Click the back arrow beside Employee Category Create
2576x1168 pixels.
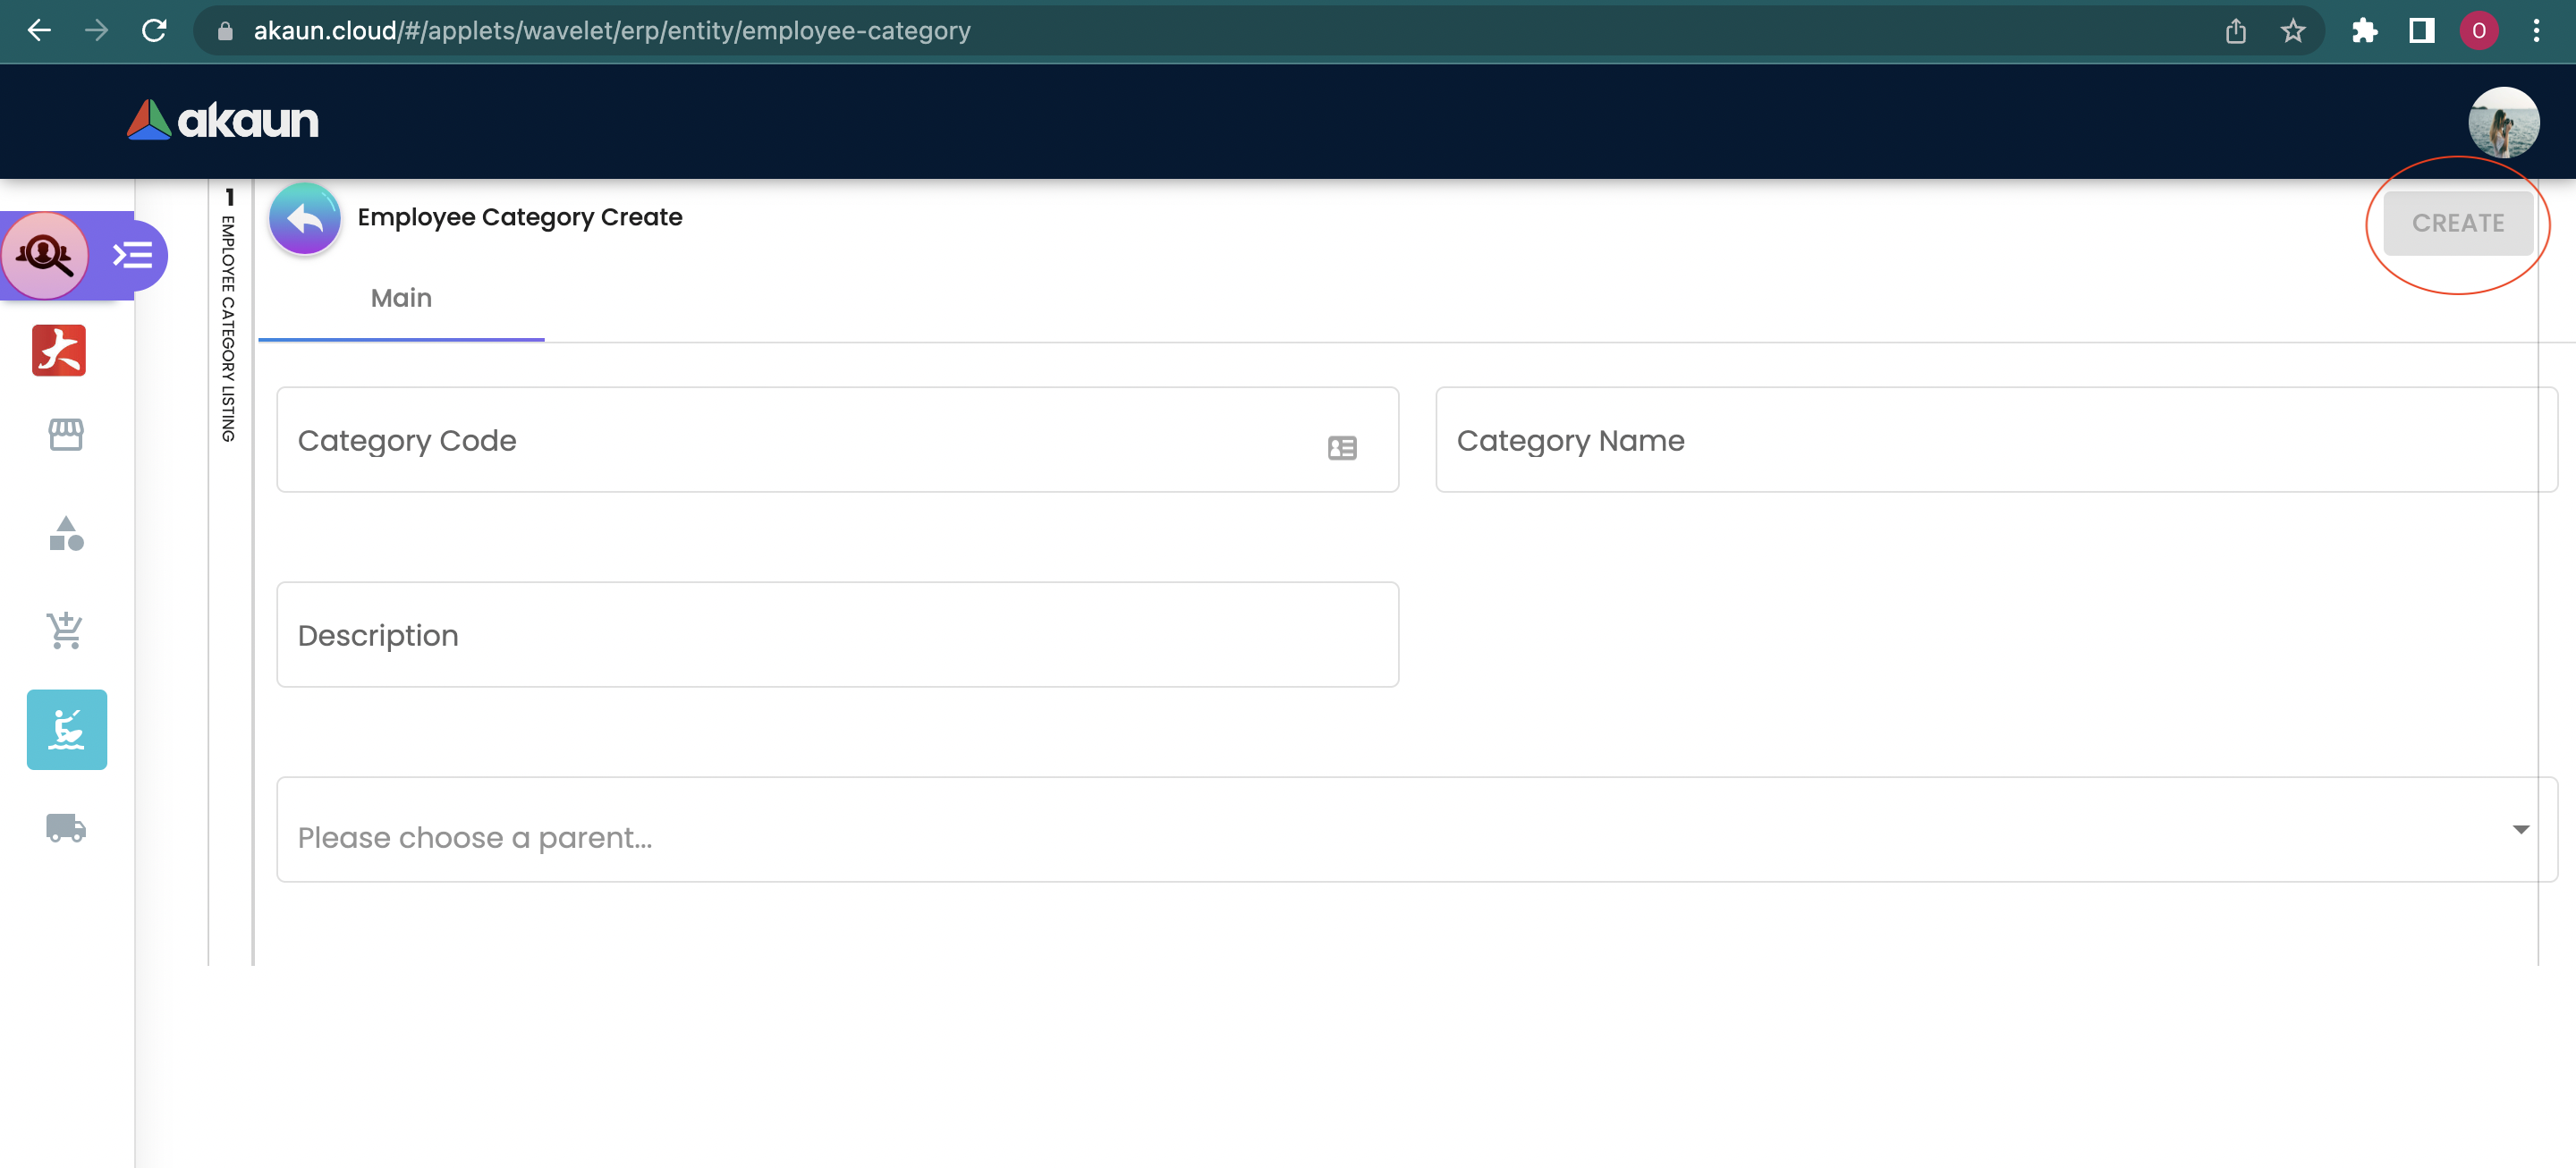[305, 219]
